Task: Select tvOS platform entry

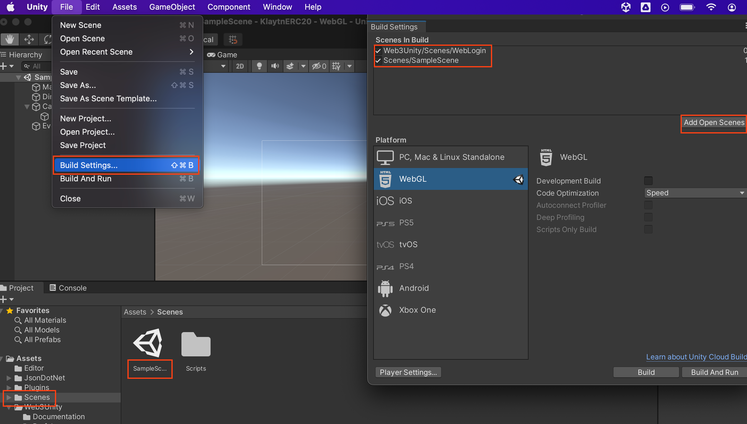Action: tap(451, 244)
